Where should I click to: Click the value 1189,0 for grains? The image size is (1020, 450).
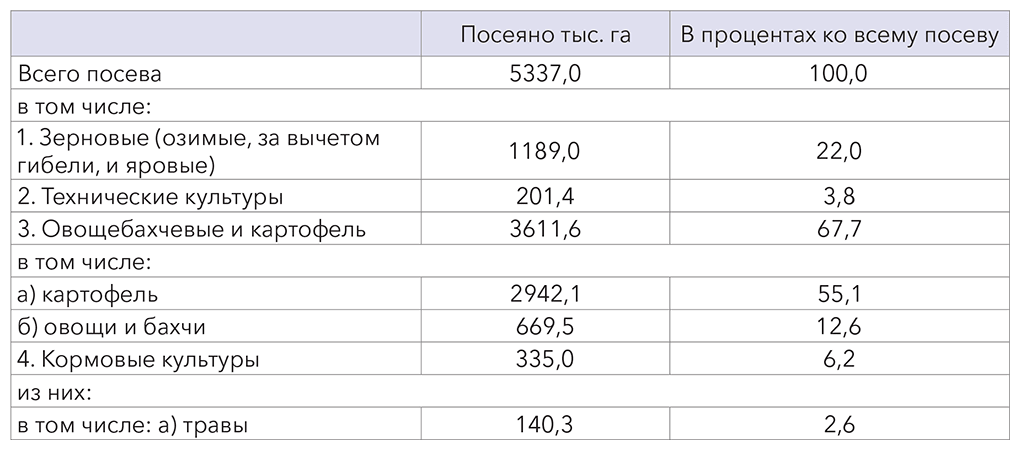pos(545,150)
